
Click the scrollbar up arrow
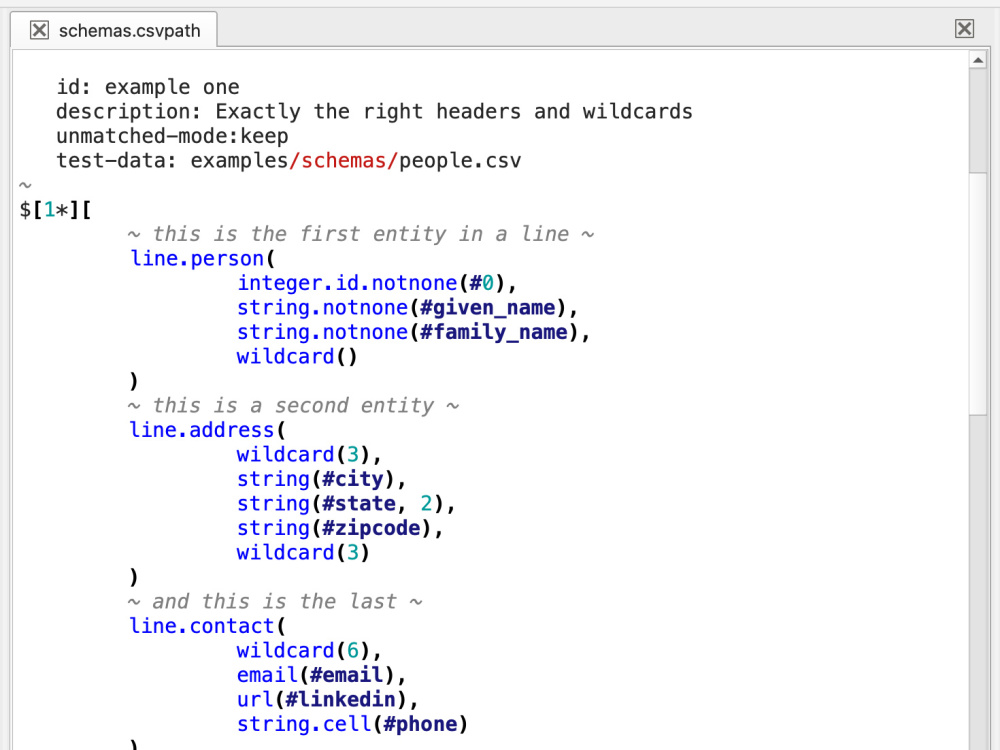pos(978,60)
